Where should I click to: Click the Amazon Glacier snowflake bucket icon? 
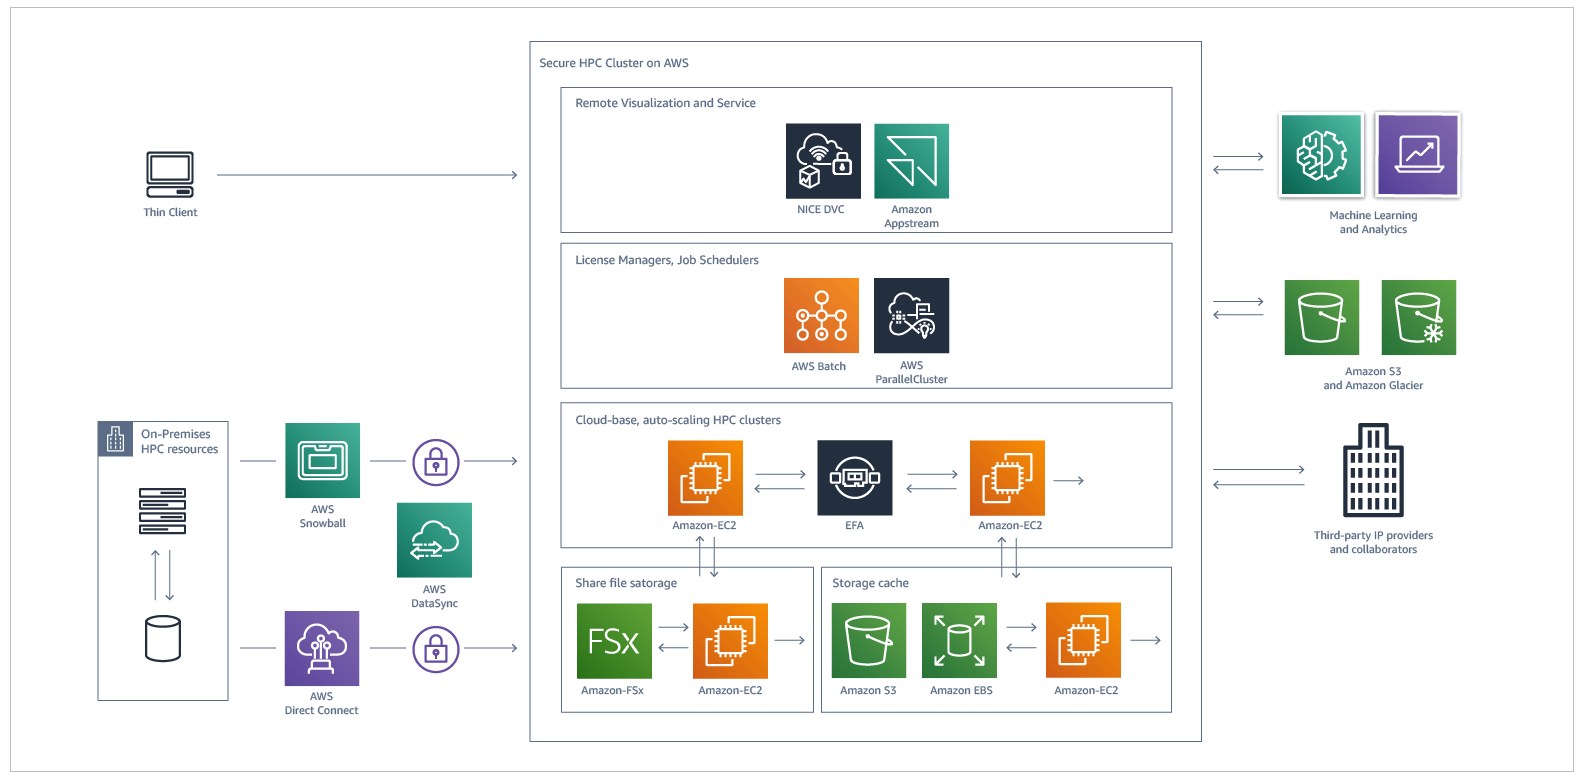1419,317
